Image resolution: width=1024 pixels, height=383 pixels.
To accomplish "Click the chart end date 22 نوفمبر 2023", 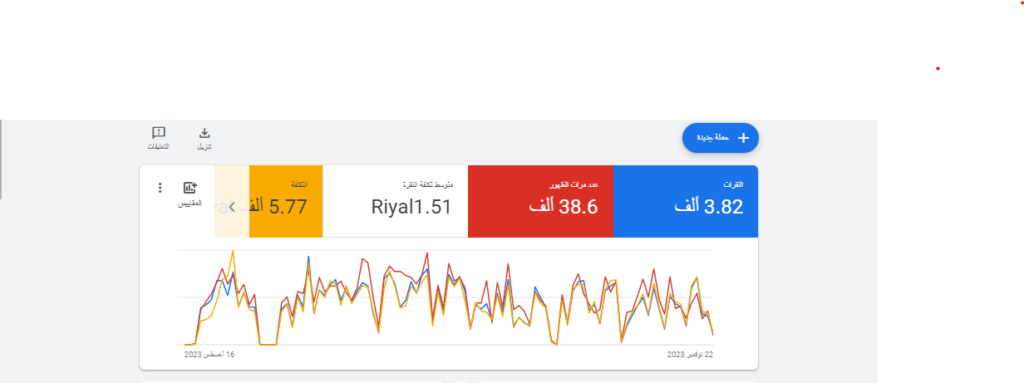I will pos(690,354).
